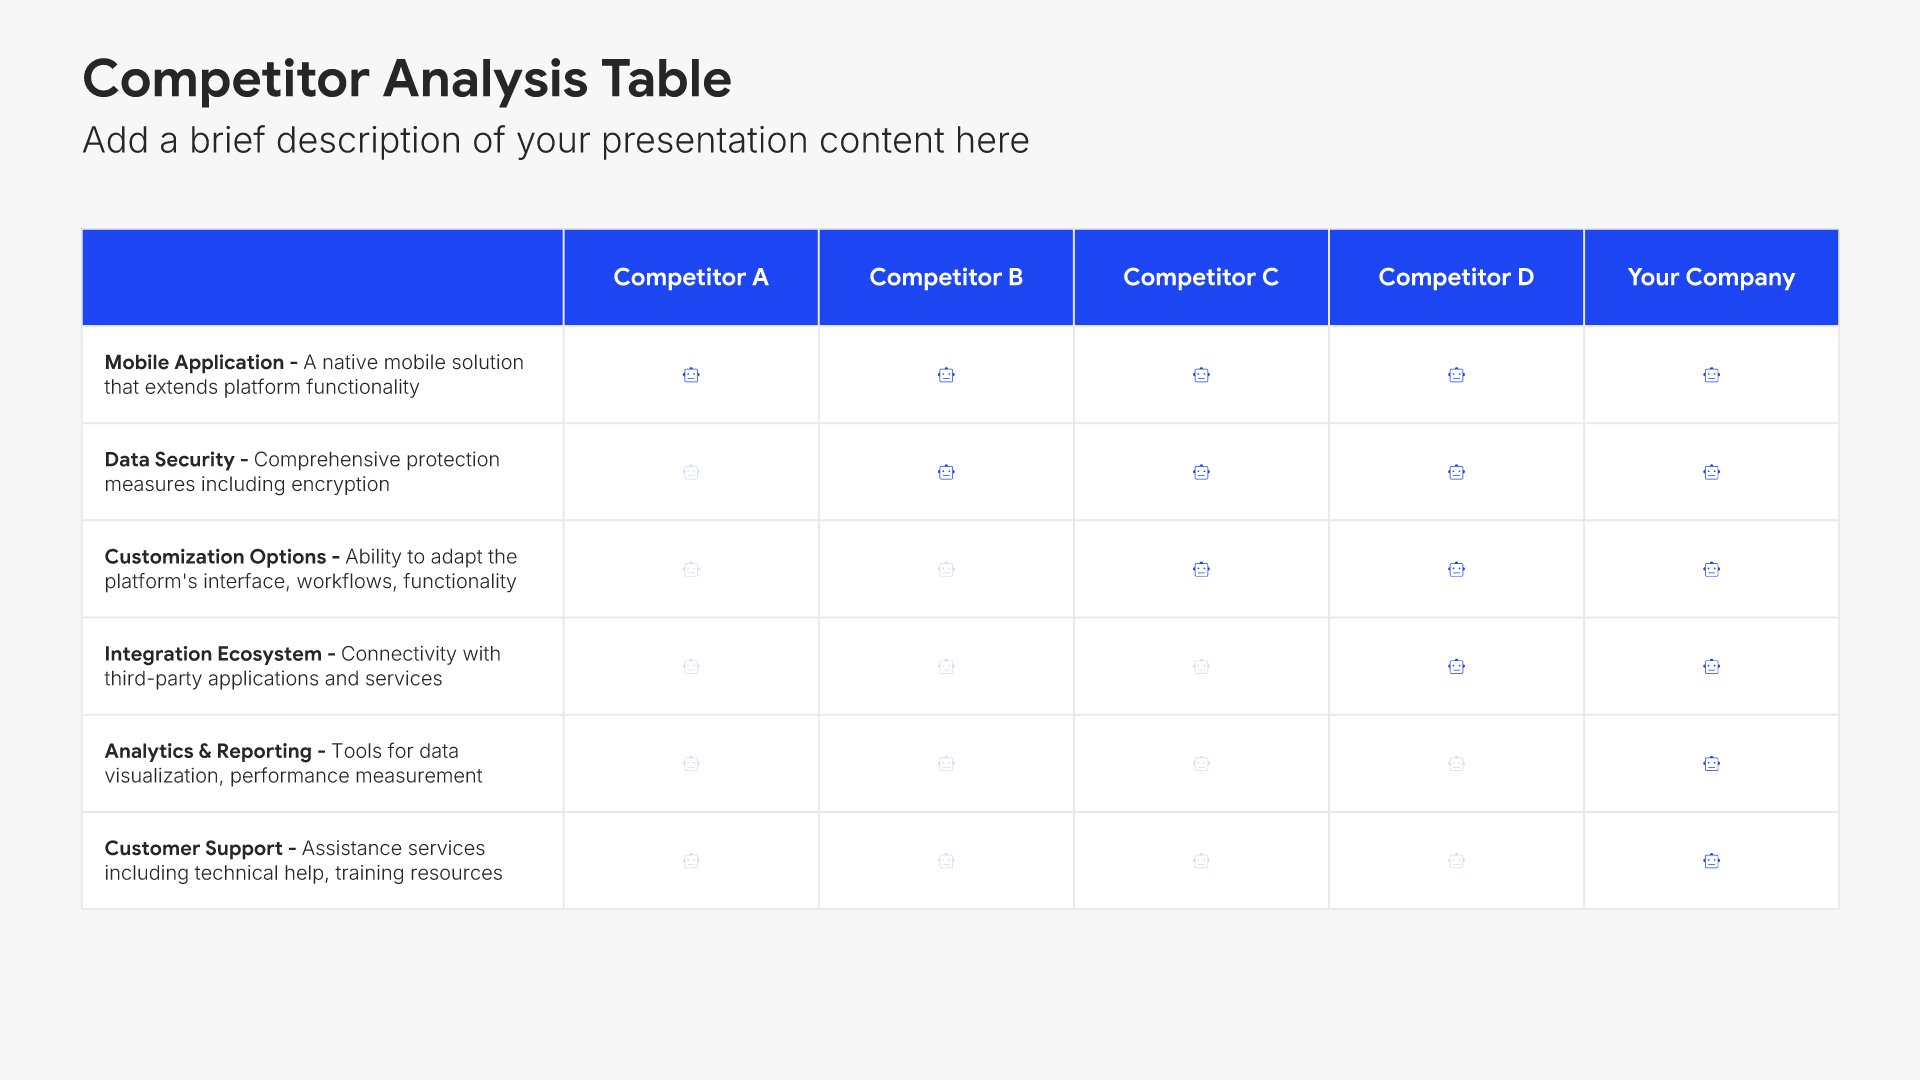1920x1080 pixels.
Task: Click Mobile Application icon under Competitor C
Action: [1201, 375]
